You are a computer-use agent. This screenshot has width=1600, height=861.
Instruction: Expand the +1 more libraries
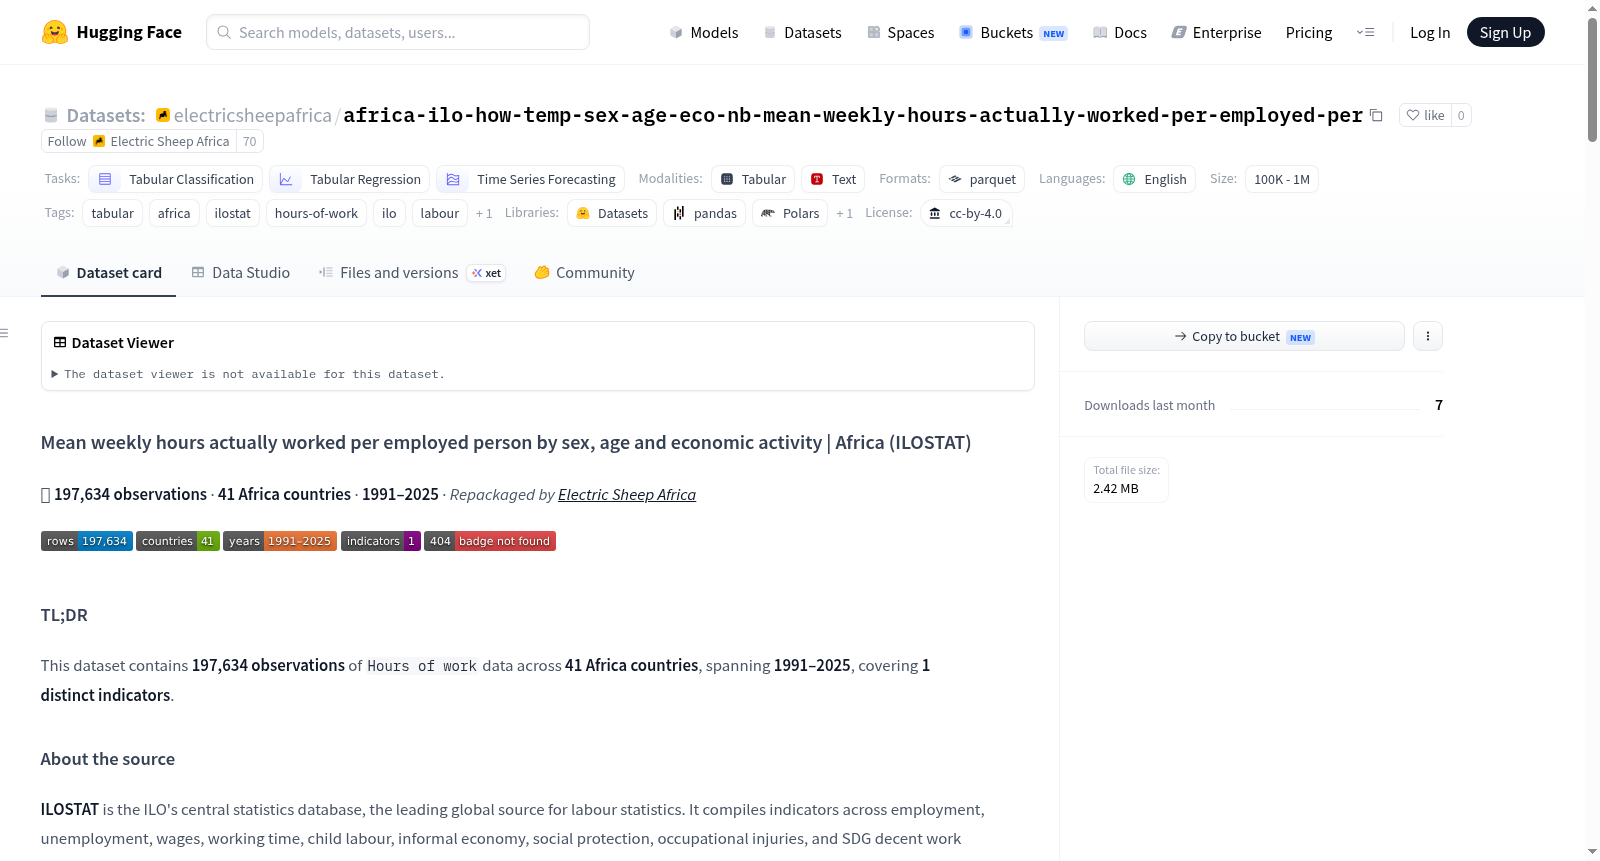tap(844, 213)
